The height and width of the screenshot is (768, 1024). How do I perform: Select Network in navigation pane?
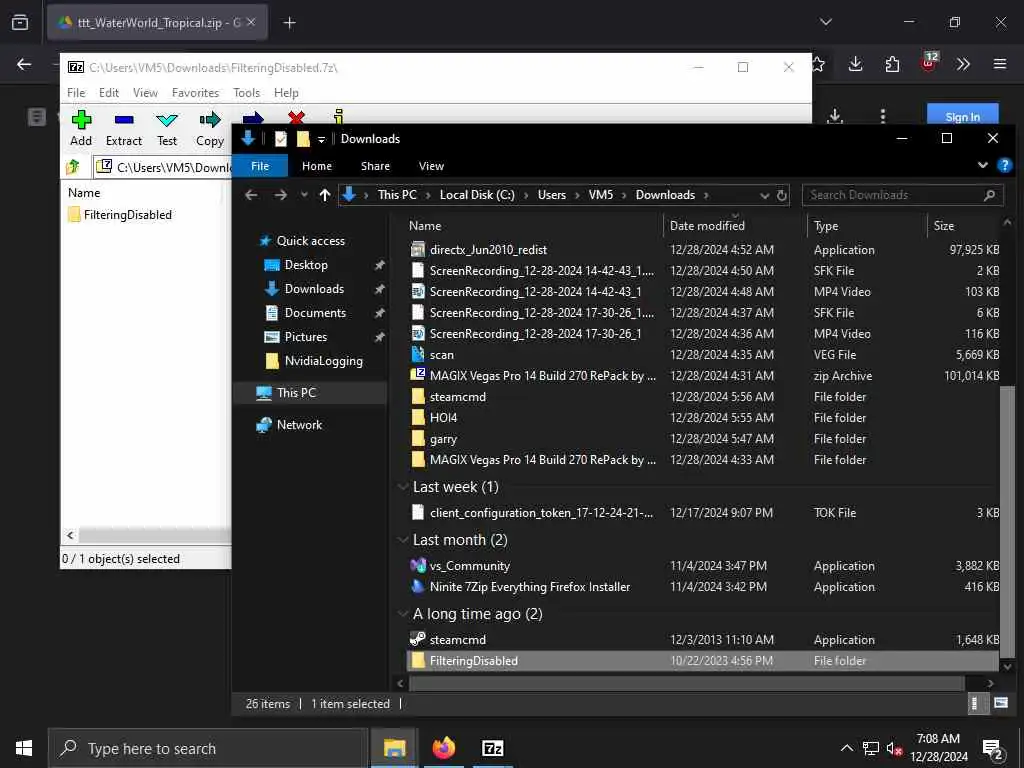(x=299, y=424)
